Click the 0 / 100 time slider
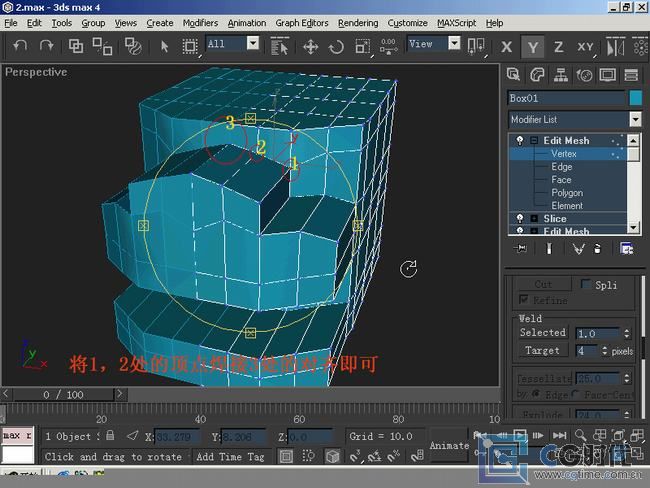Viewport: 650px width, 488px height. point(63,394)
